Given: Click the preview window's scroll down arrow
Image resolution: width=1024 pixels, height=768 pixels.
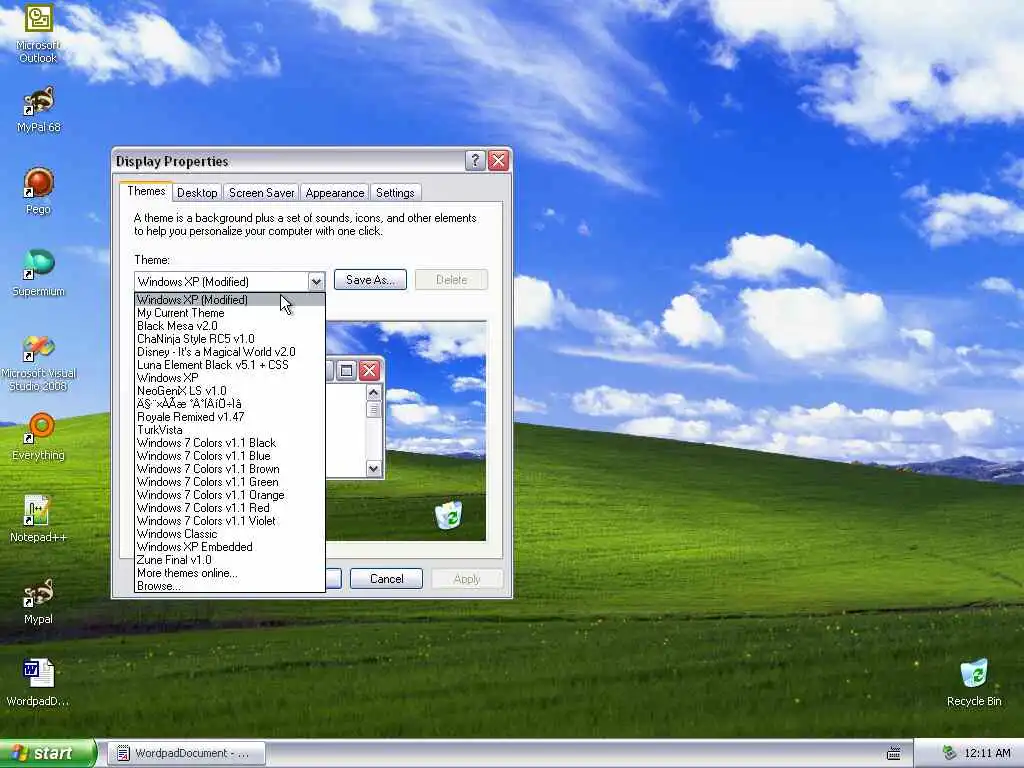Looking at the screenshot, I should coord(374,468).
